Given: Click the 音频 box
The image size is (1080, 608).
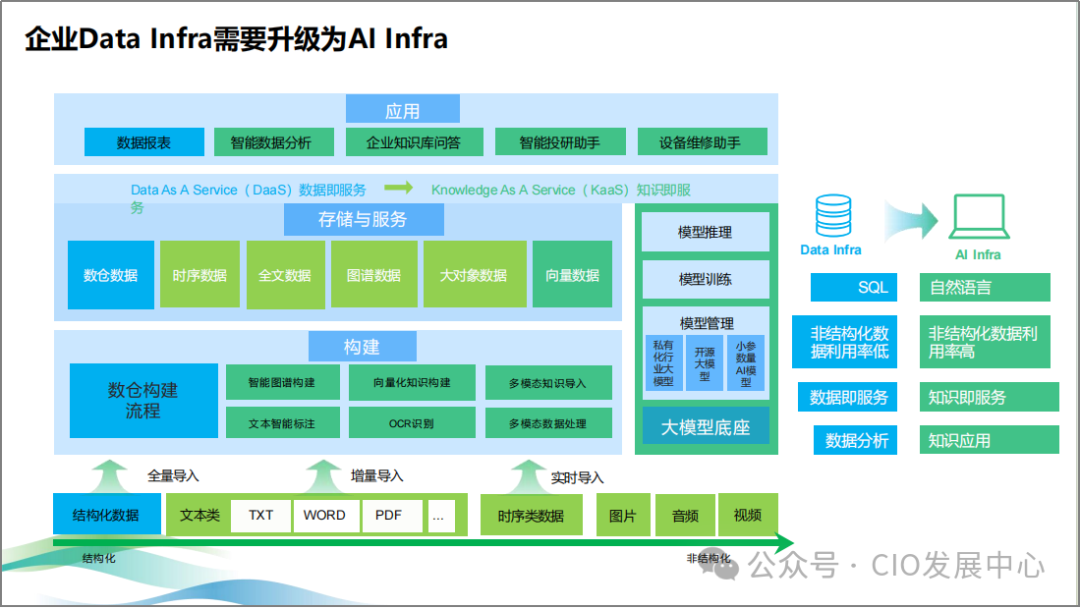Looking at the screenshot, I should (x=685, y=514).
